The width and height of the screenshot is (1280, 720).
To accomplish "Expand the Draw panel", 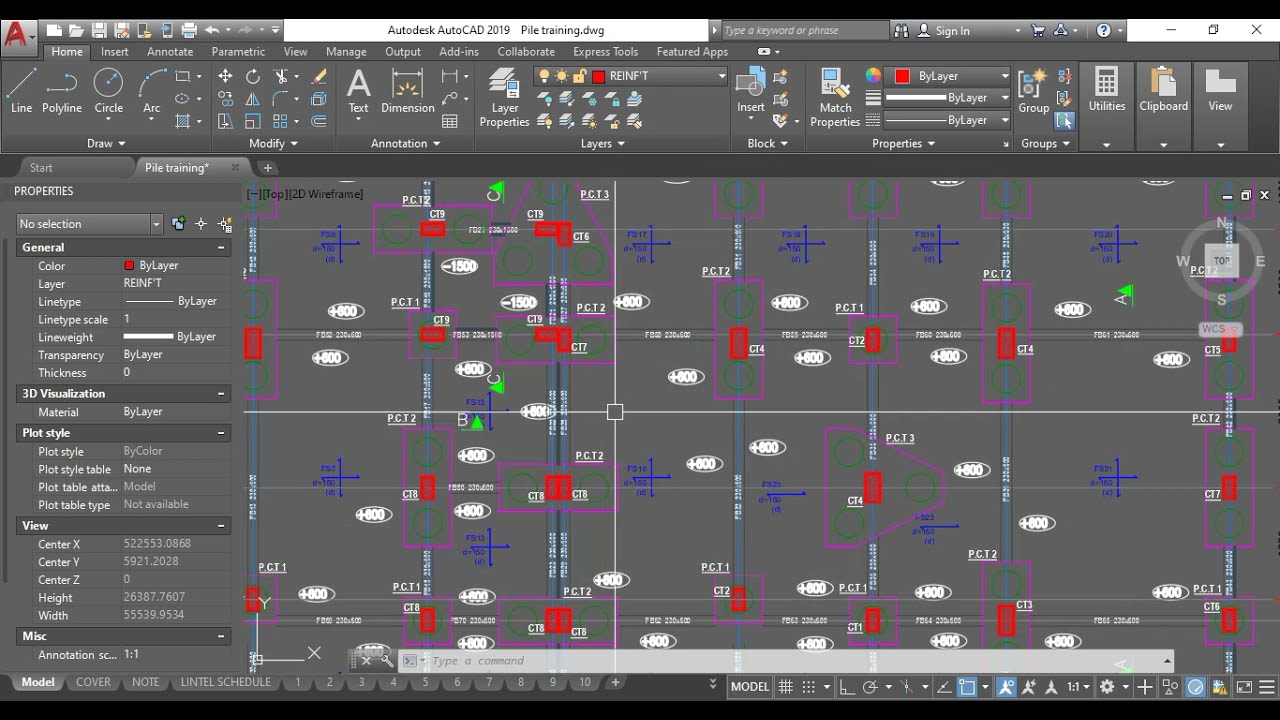I will [106, 143].
